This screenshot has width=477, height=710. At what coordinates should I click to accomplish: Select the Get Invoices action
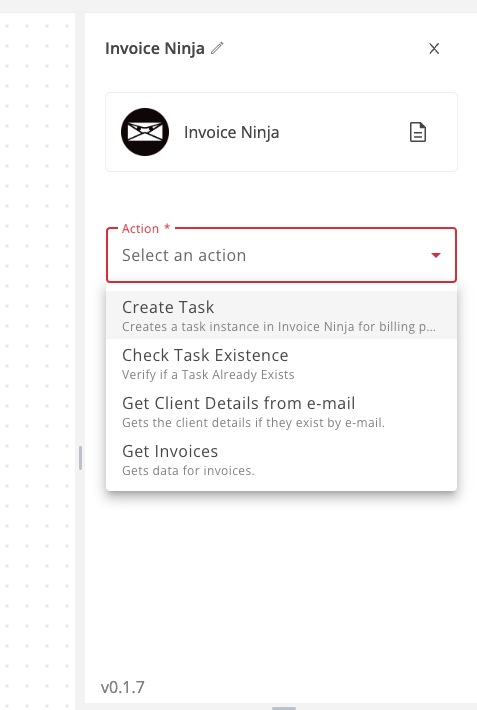tap(281, 459)
